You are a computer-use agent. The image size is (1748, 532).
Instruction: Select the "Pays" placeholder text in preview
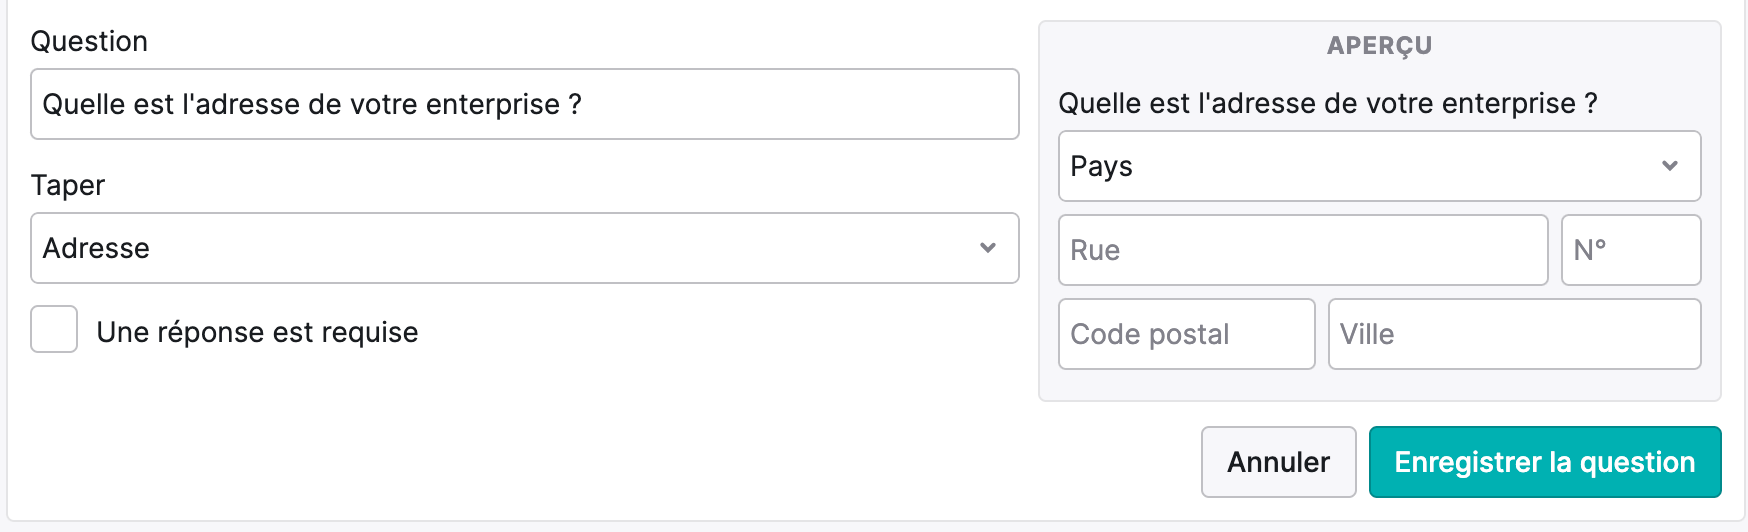click(1101, 166)
